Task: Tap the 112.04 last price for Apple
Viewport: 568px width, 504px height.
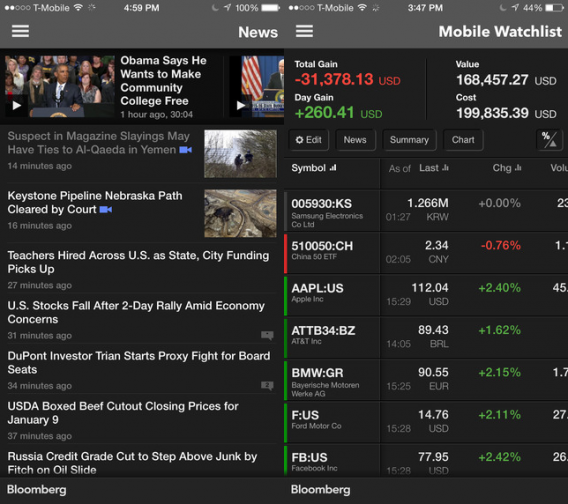Action: [430, 288]
